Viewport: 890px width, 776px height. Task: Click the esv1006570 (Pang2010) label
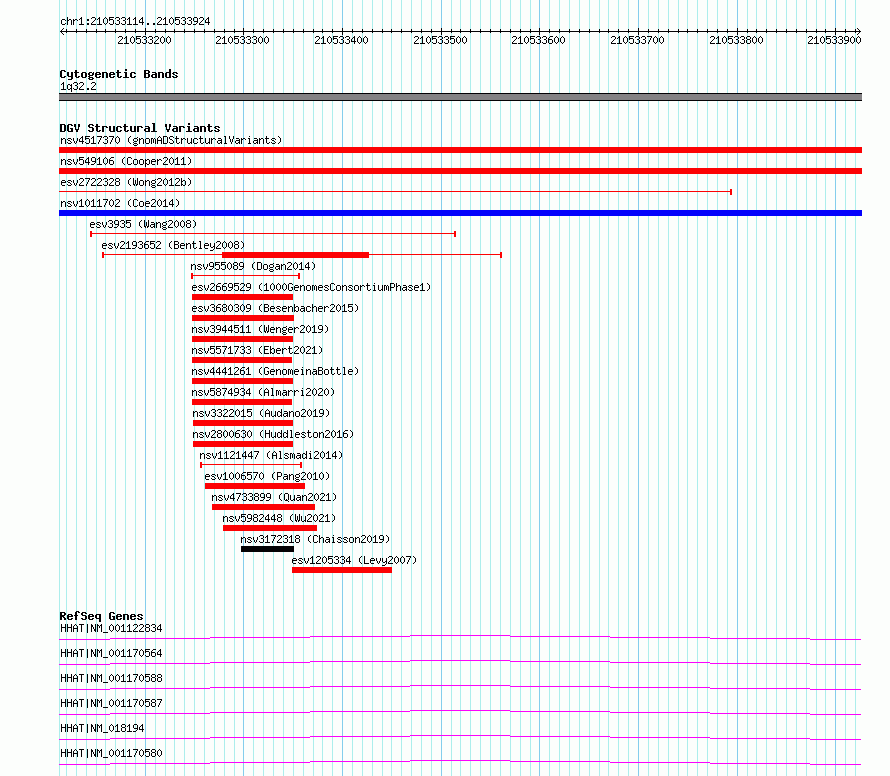coord(267,476)
